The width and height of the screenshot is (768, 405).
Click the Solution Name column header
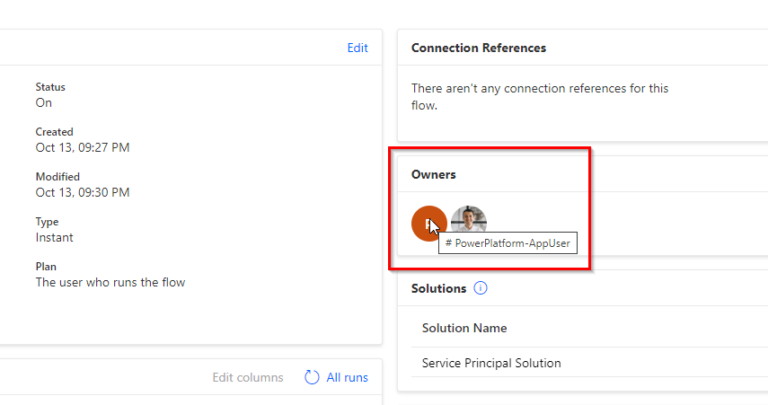tap(464, 328)
